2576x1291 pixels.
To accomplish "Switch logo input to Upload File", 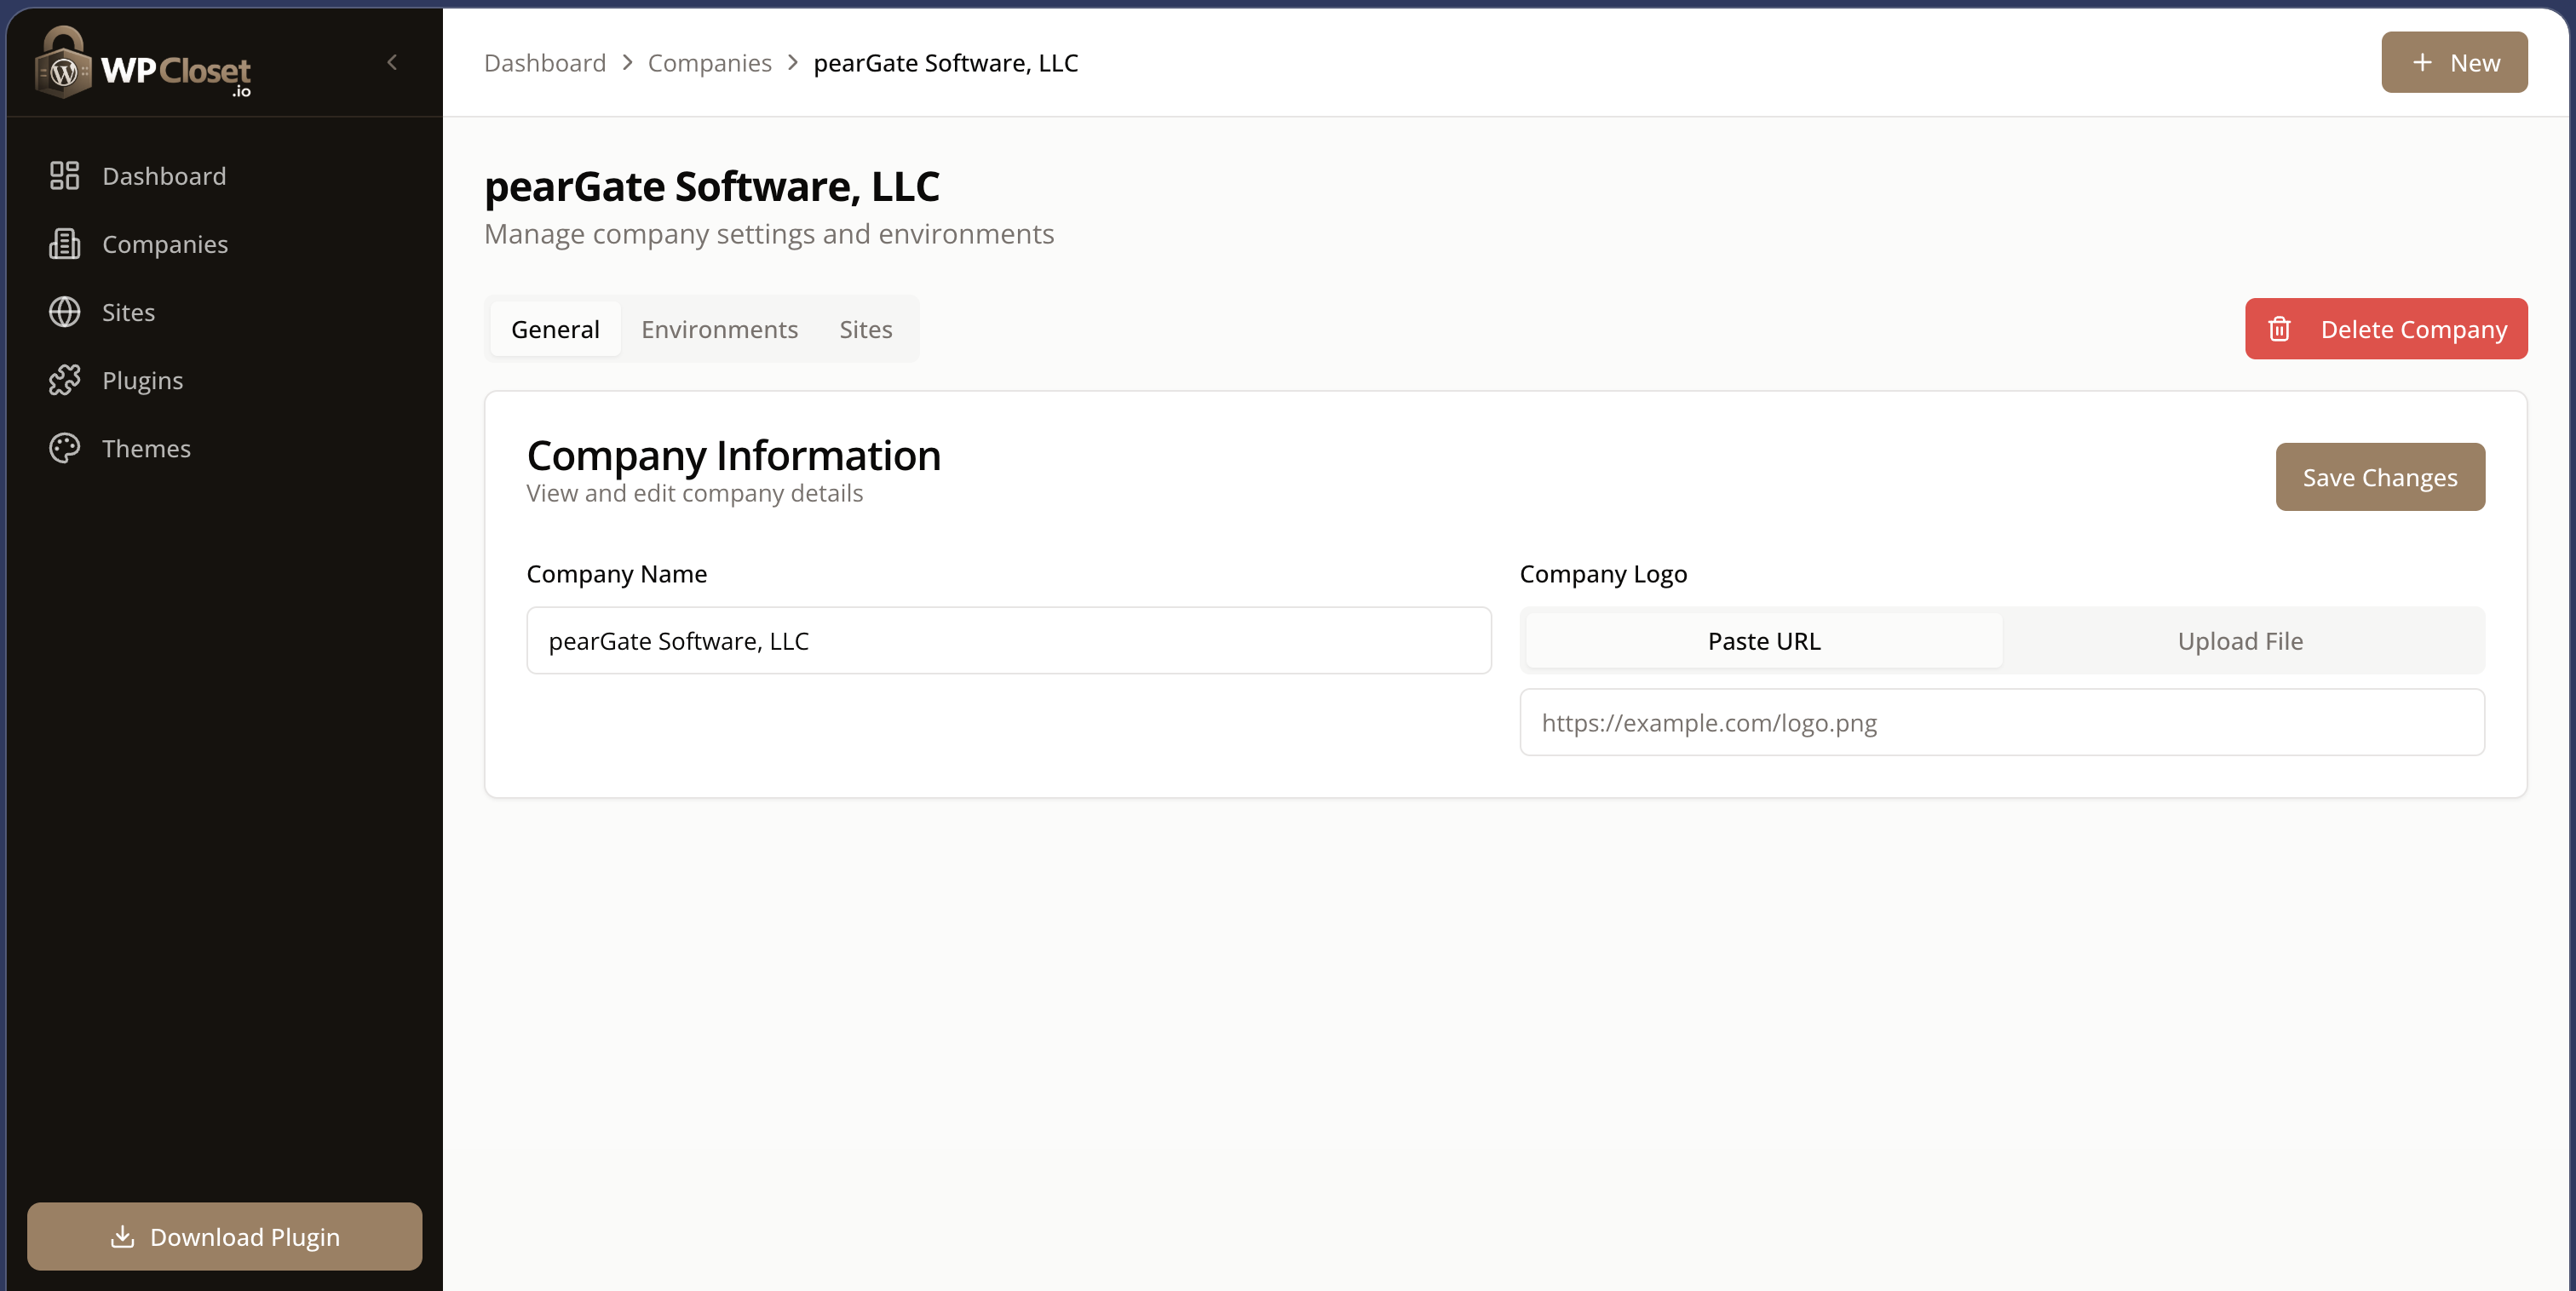I will point(2240,641).
